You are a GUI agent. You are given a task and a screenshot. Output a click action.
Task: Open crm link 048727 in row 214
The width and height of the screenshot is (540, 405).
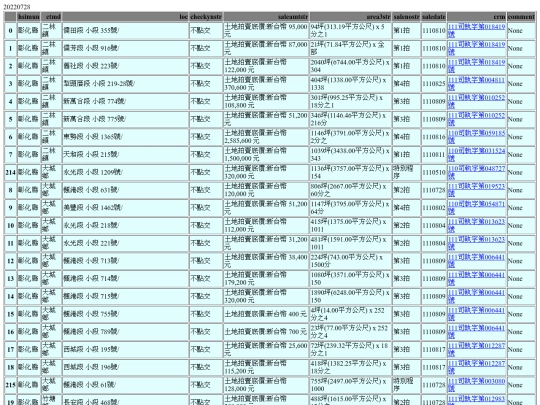[x=476, y=172]
